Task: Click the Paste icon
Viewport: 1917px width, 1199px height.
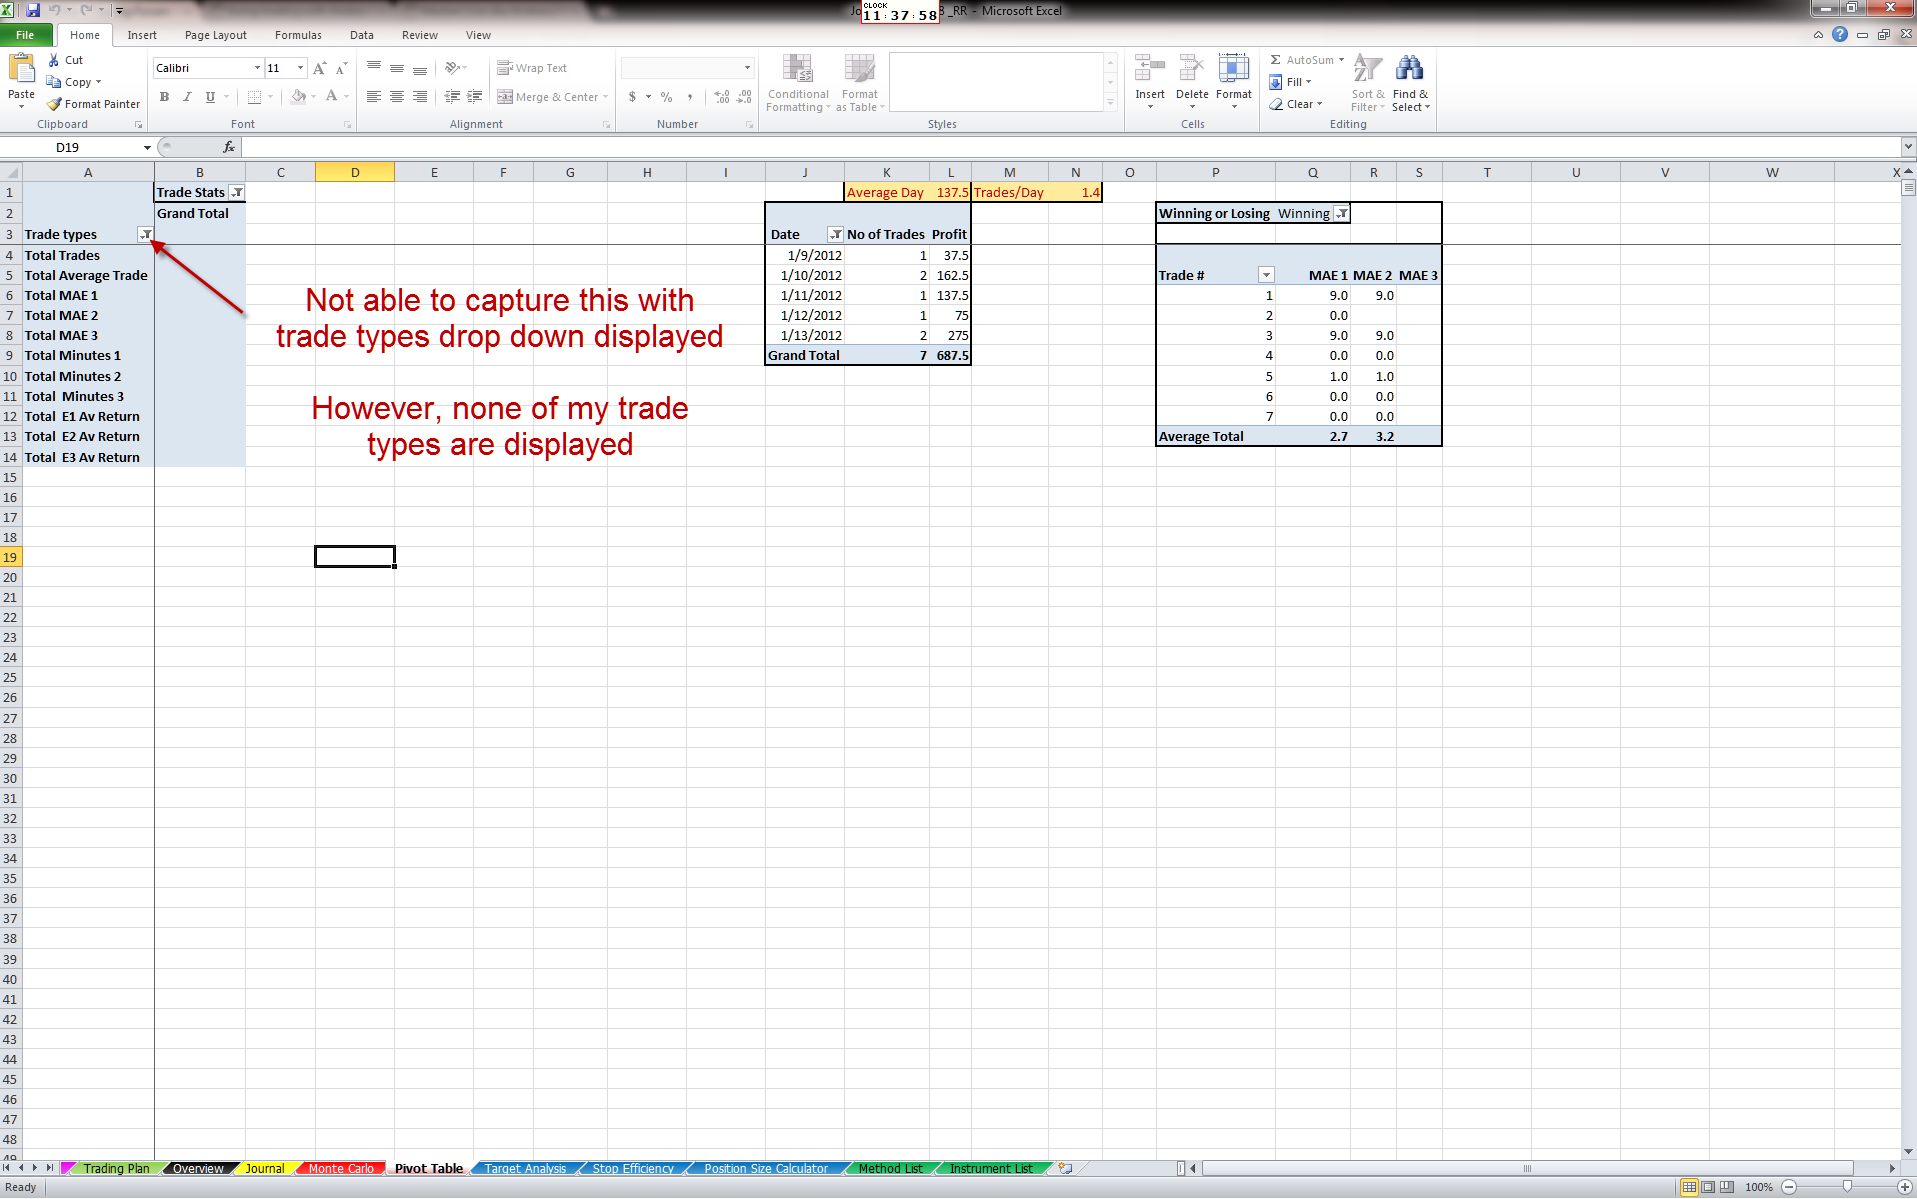Action: [x=21, y=70]
